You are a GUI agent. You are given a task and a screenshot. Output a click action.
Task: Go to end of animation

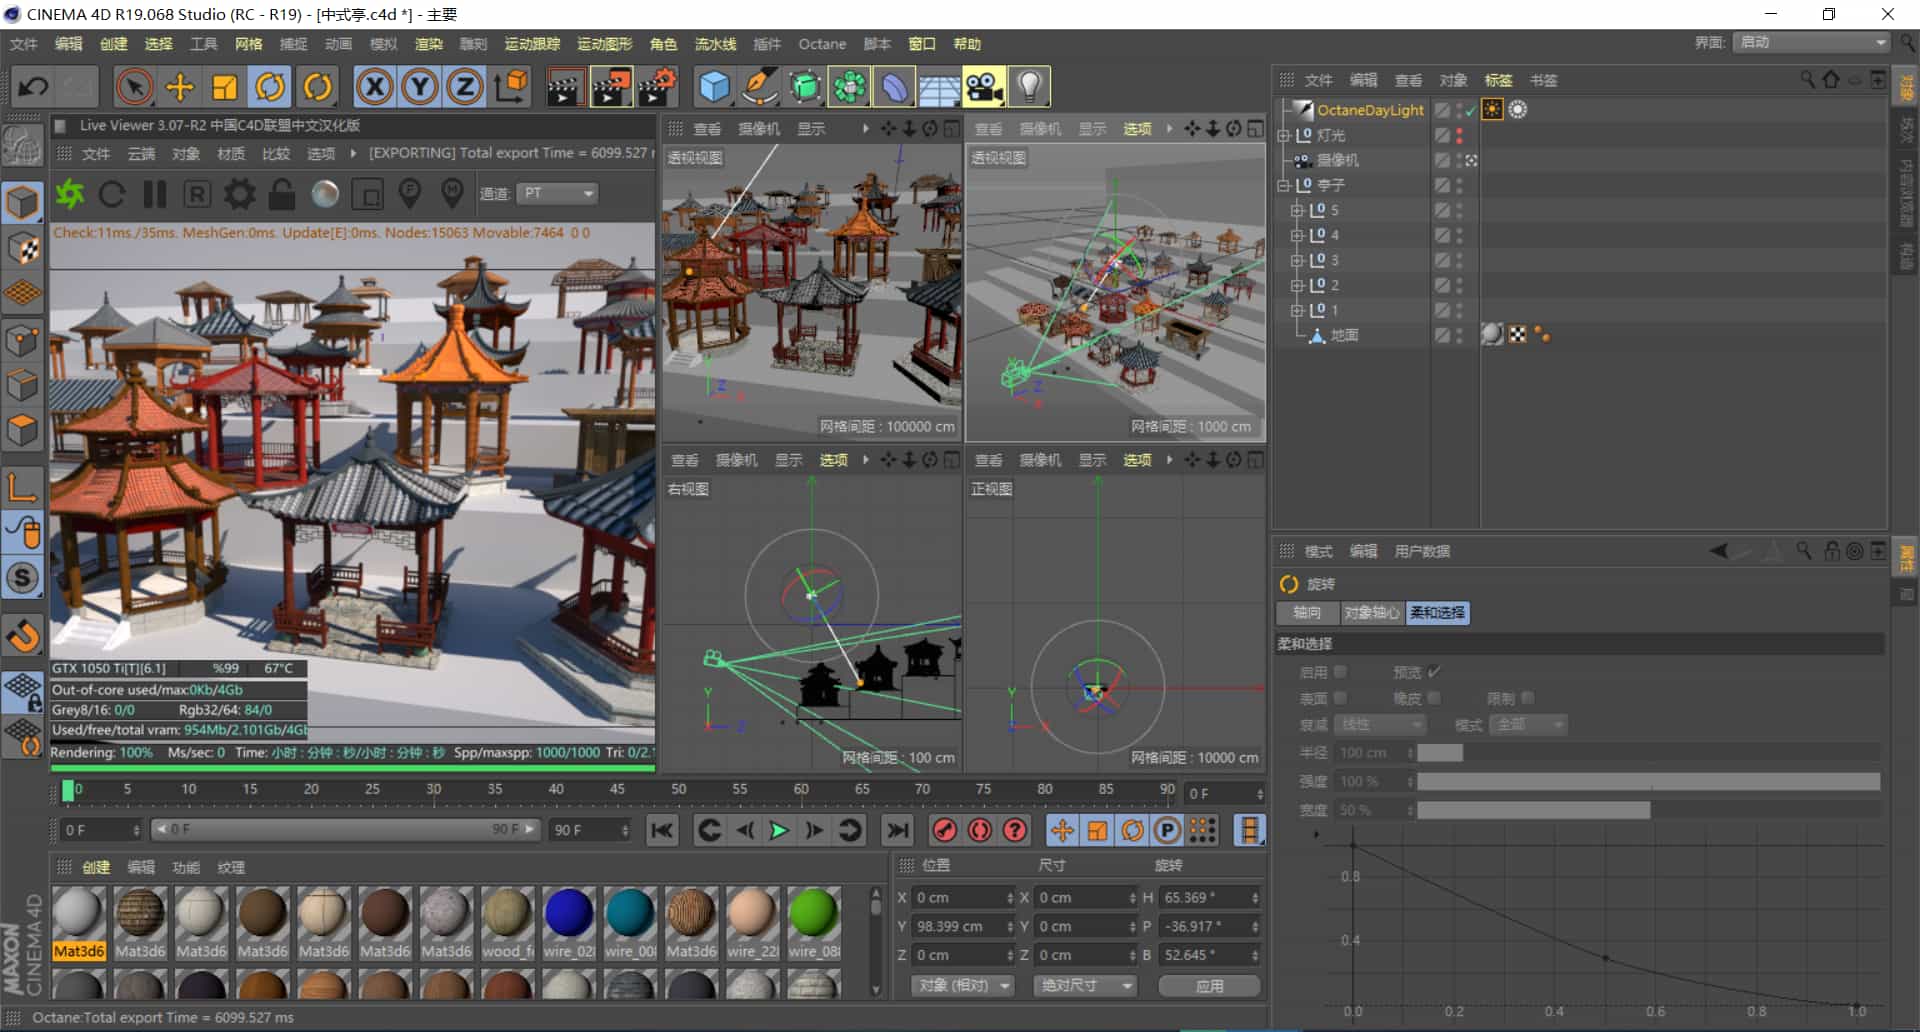tap(898, 830)
